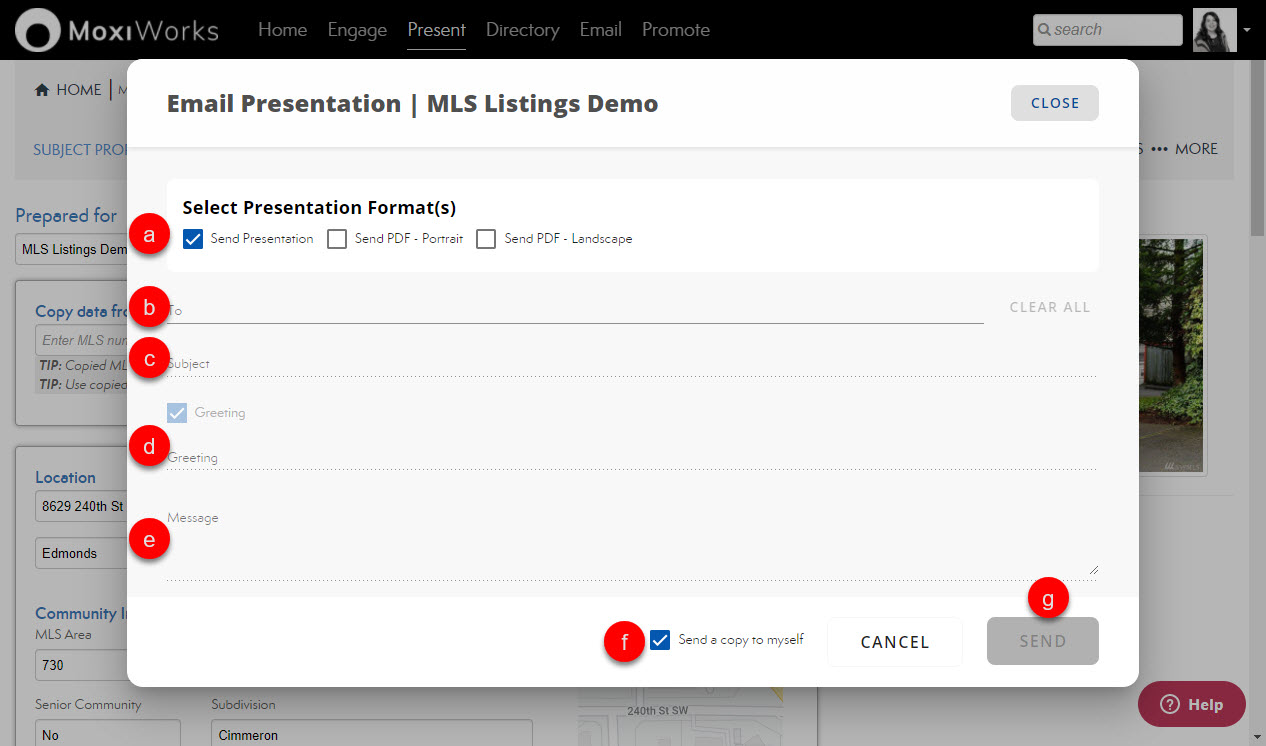Viewport: 1266px width, 746px height.
Task: Uncheck the Send Presentation checkbox
Action: click(x=194, y=239)
